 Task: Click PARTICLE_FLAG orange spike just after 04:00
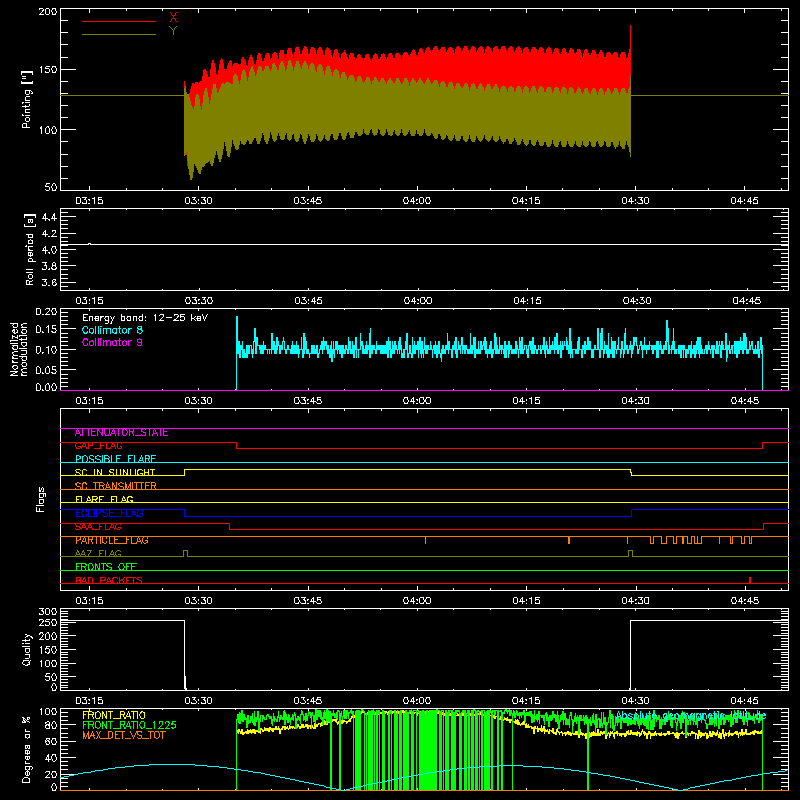pyautogui.click(x=426, y=540)
